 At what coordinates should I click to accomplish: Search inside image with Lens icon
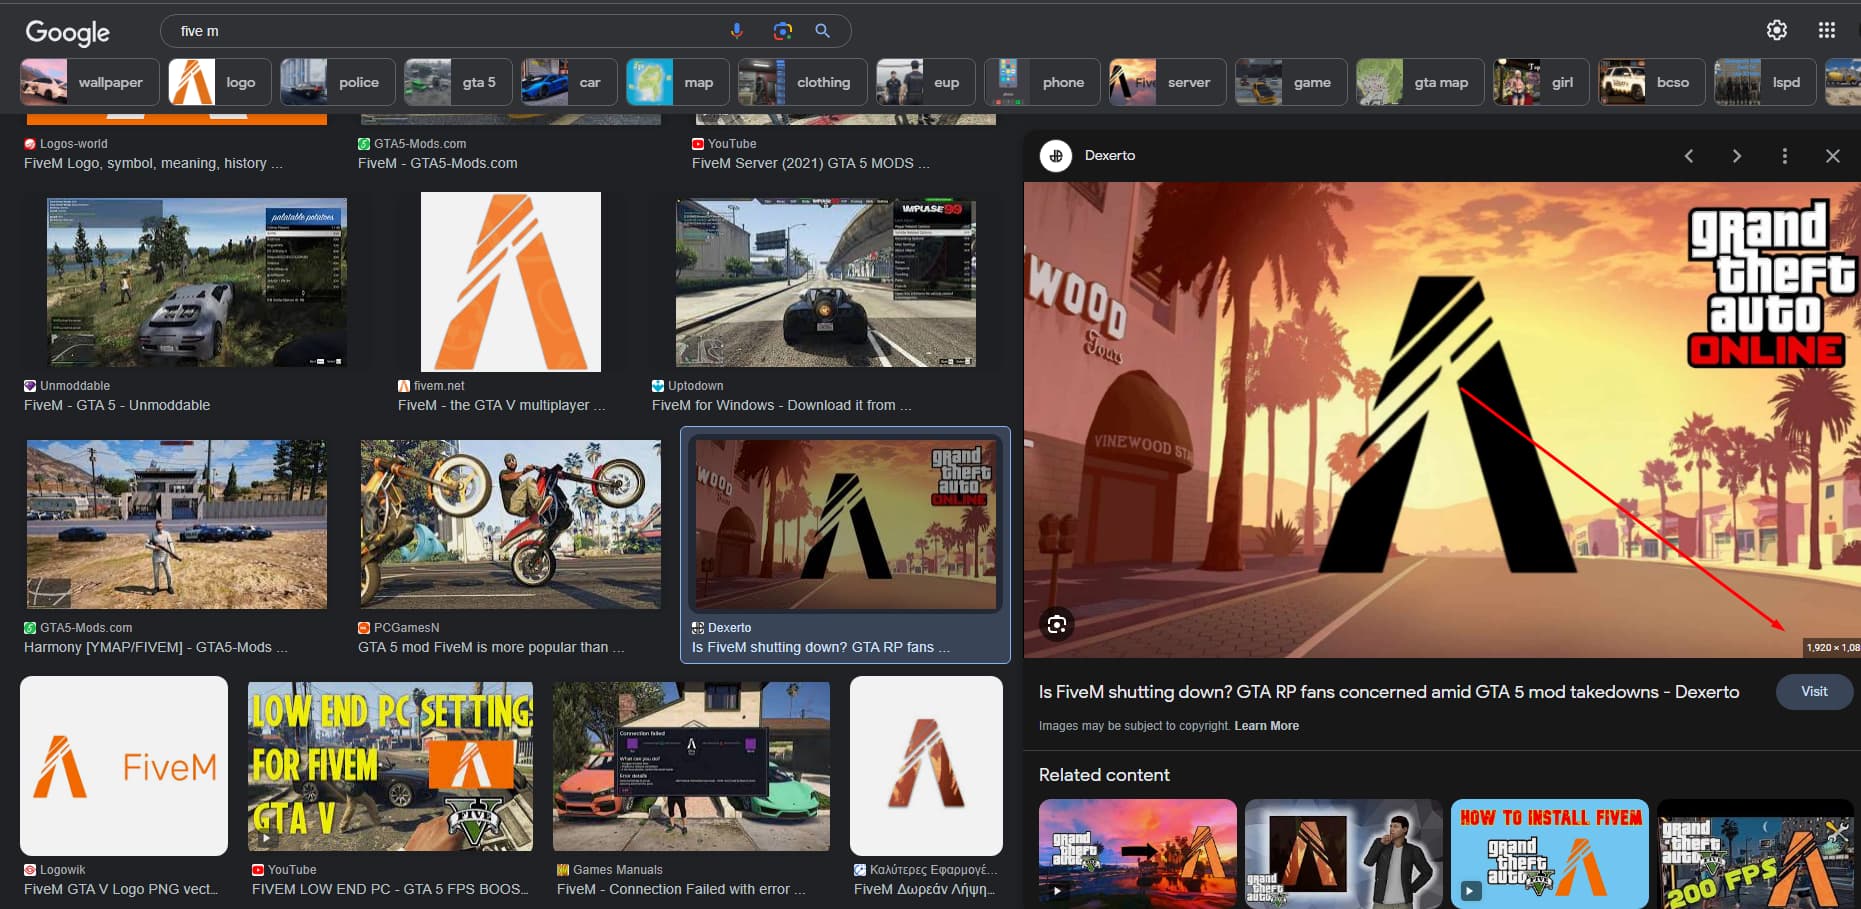pos(1057,625)
